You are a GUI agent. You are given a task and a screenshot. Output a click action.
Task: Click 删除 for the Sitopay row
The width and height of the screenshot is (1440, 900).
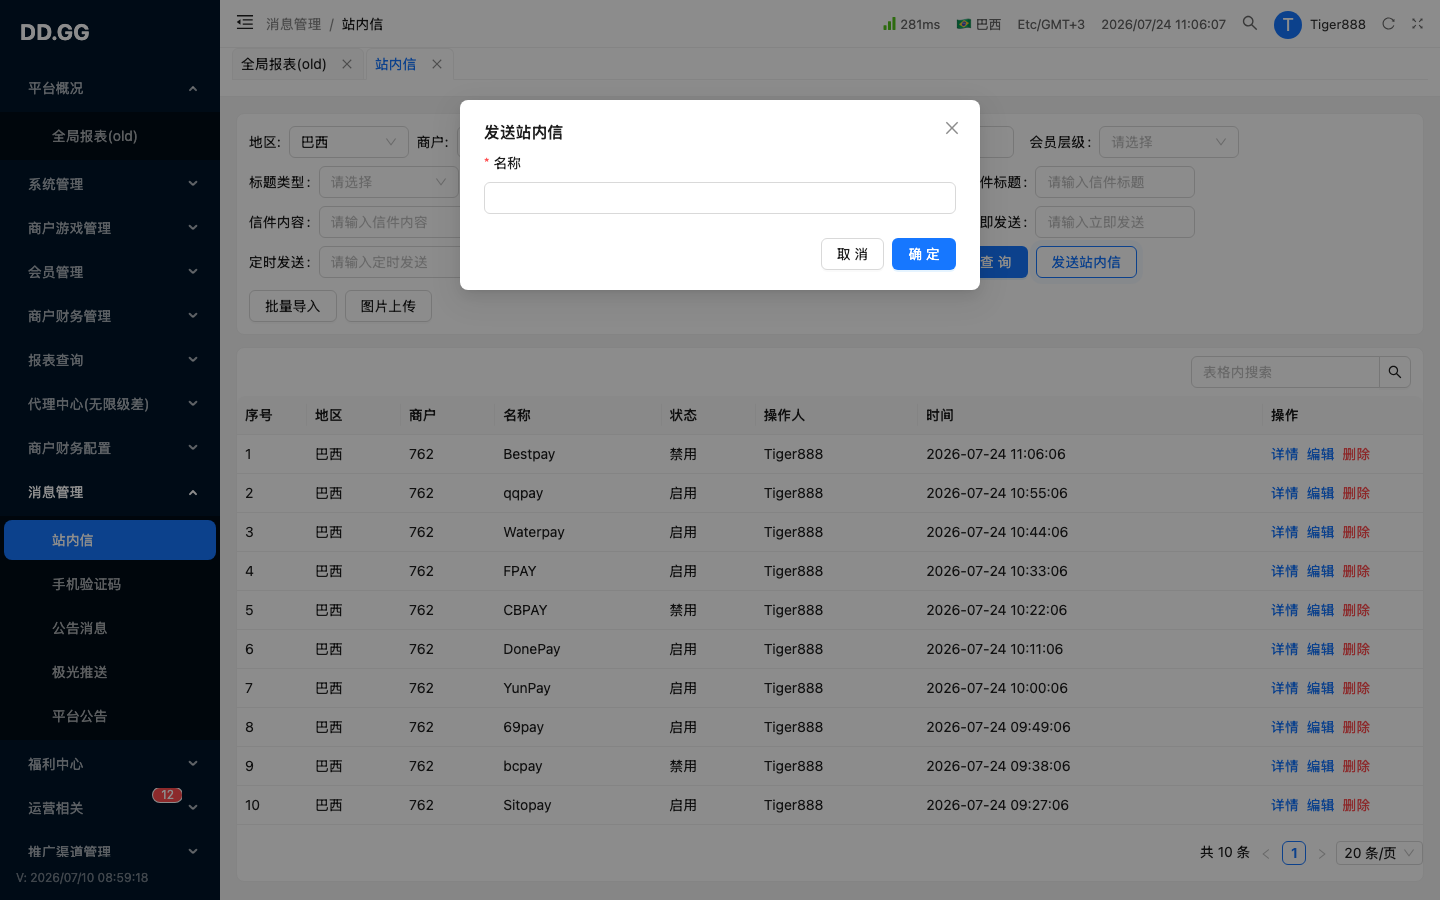point(1356,805)
